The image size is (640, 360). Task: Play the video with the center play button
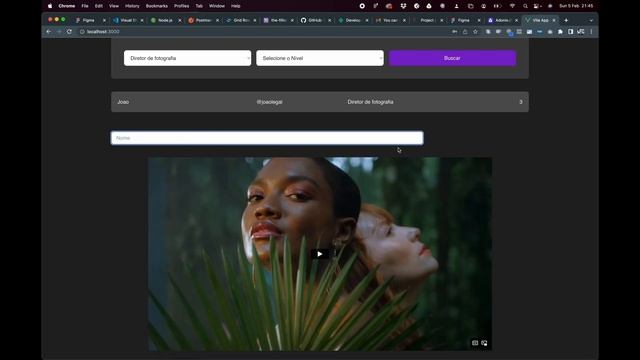(320, 254)
